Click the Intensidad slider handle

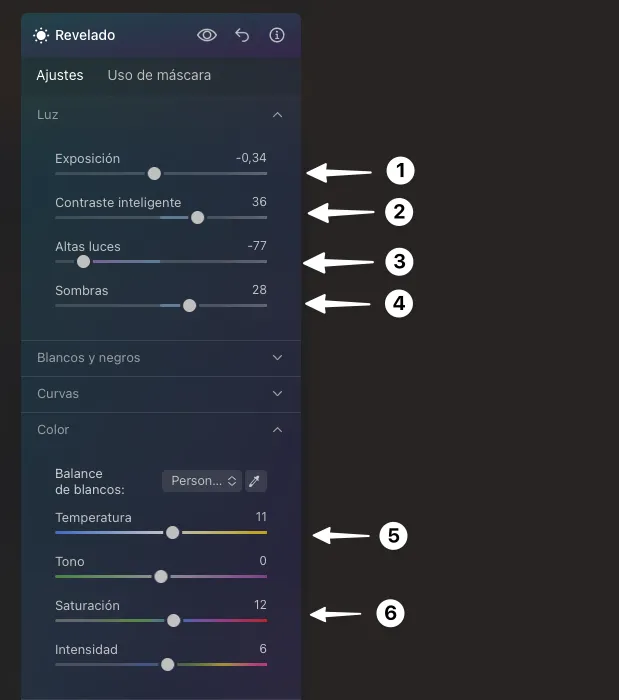[x=167, y=664]
